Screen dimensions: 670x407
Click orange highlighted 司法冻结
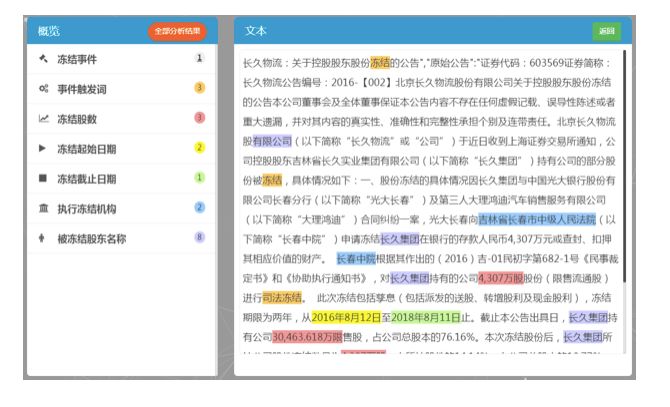282,298
